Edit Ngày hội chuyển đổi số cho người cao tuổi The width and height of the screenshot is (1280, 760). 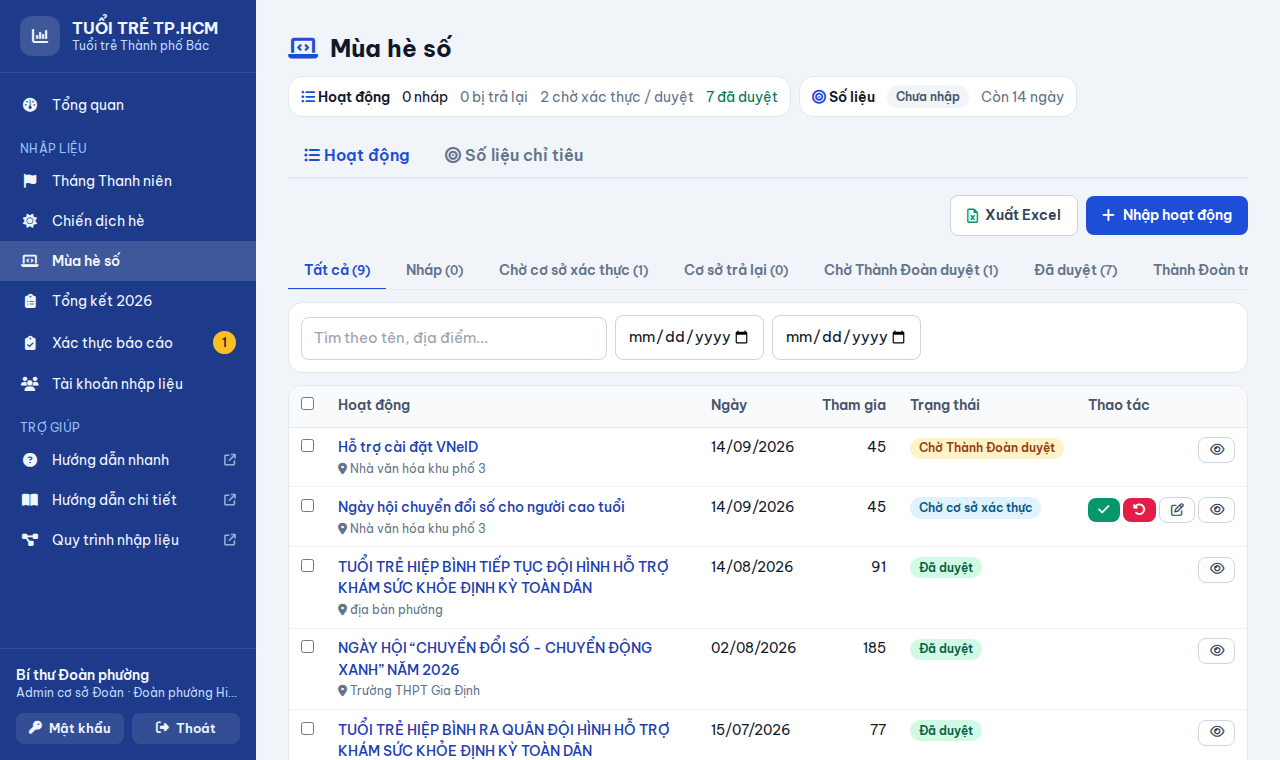(x=1177, y=510)
